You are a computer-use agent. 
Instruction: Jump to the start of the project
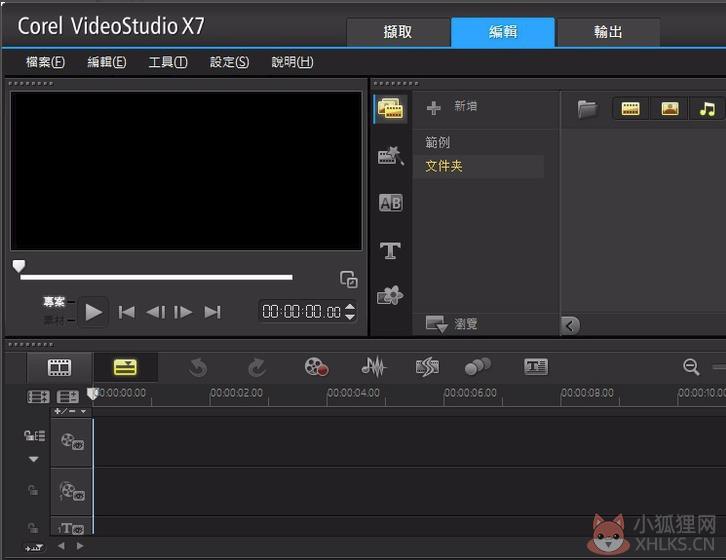pyautogui.click(x=126, y=312)
